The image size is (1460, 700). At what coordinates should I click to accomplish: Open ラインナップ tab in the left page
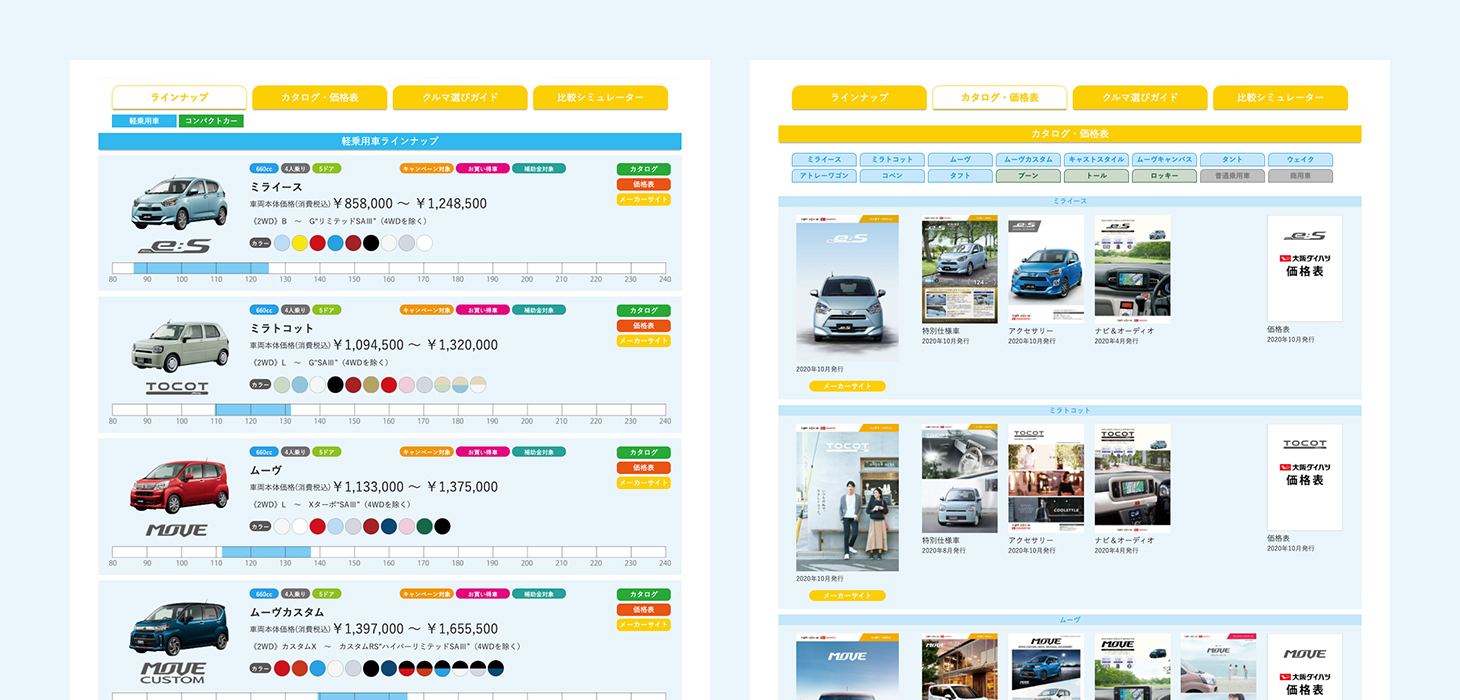179,97
